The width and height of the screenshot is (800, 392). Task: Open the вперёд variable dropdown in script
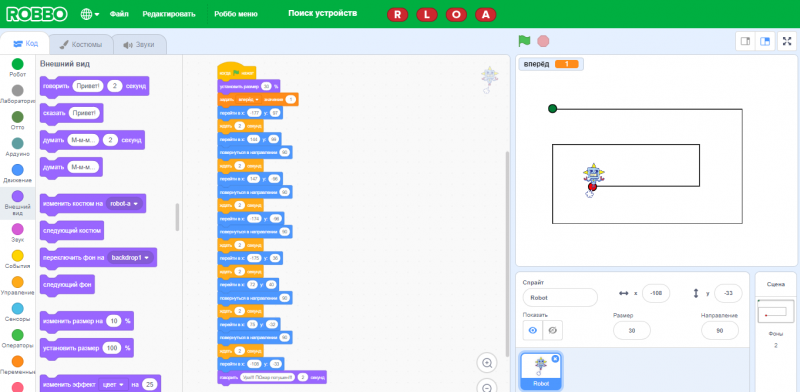248,100
